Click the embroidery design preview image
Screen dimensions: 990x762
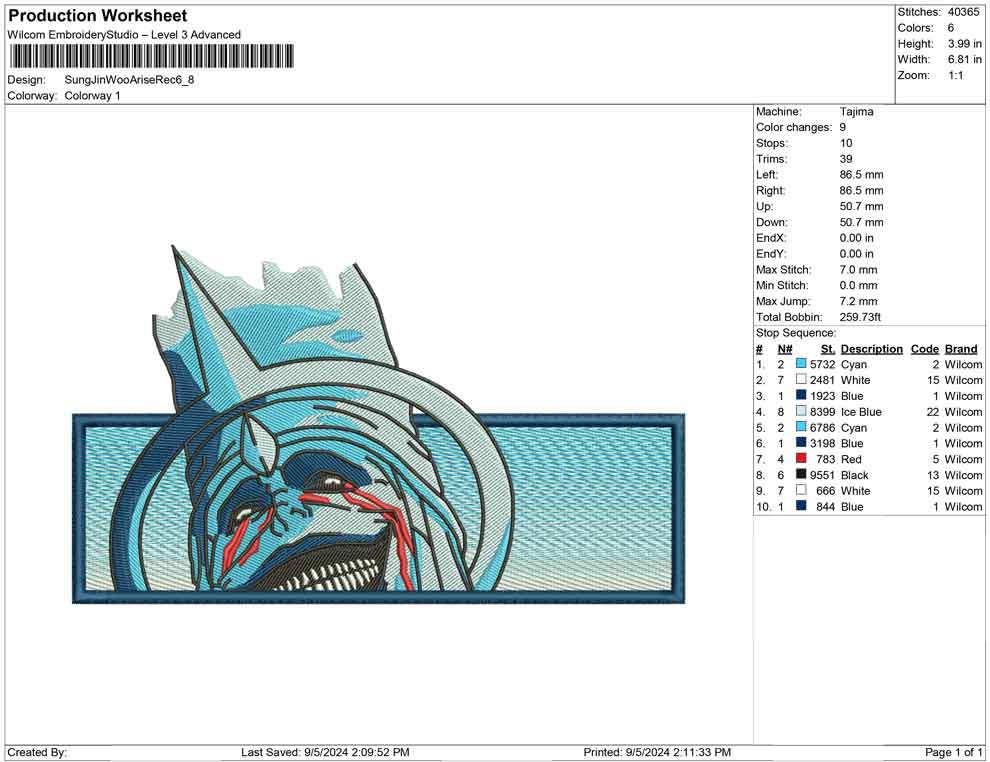(x=379, y=424)
